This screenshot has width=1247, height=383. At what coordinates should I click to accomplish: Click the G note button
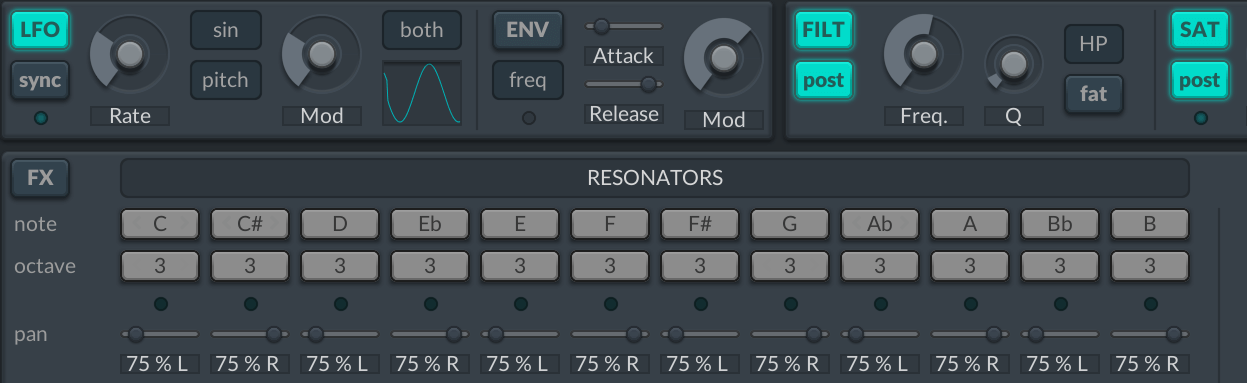[790, 225]
